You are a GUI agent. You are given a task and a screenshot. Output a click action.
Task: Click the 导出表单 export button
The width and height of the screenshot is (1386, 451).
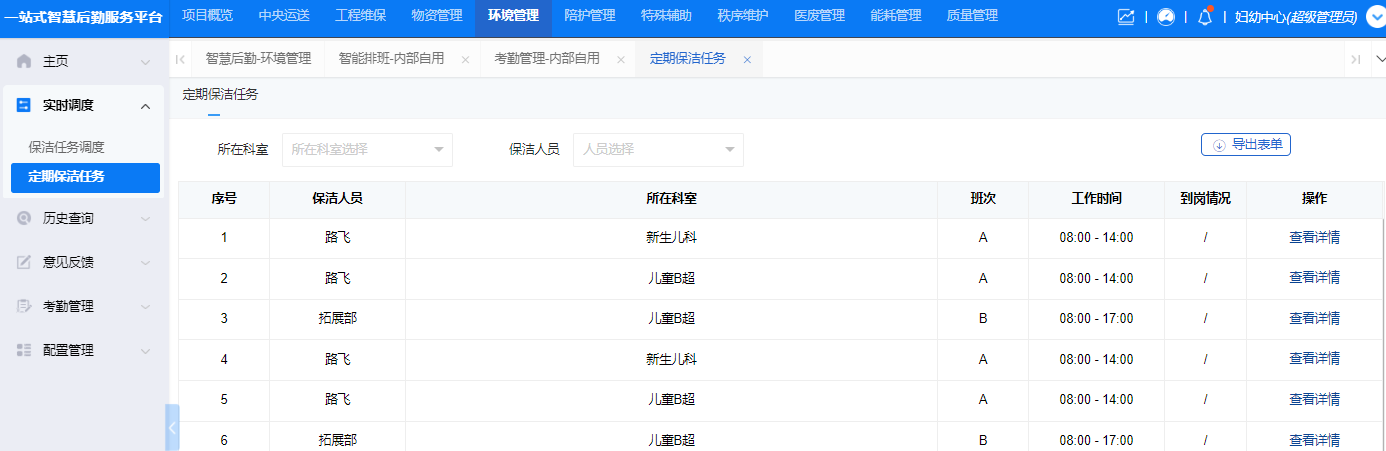[x=1246, y=144]
